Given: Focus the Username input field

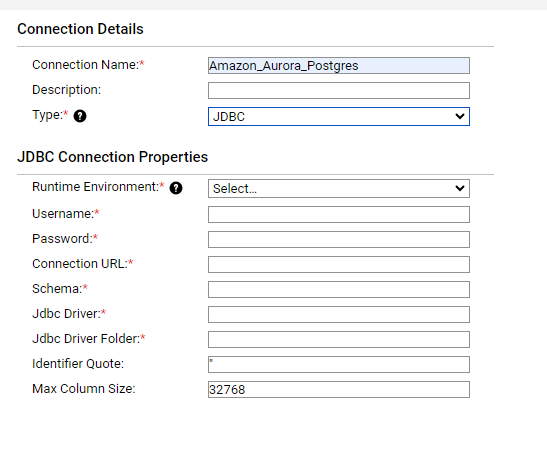Looking at the screenshot, I should (x=339, y=214).
